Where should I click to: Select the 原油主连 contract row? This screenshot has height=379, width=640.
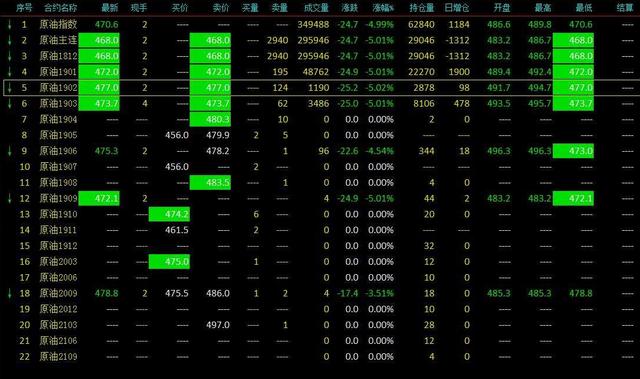[320, 40]
